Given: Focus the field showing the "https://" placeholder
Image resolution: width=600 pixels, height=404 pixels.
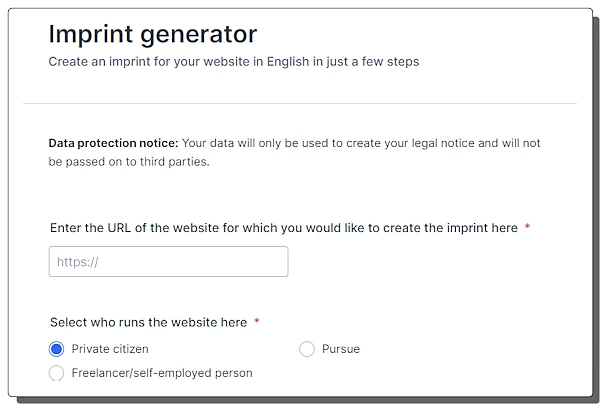Looking at the screenshot, I should click(x=168, y=262).
